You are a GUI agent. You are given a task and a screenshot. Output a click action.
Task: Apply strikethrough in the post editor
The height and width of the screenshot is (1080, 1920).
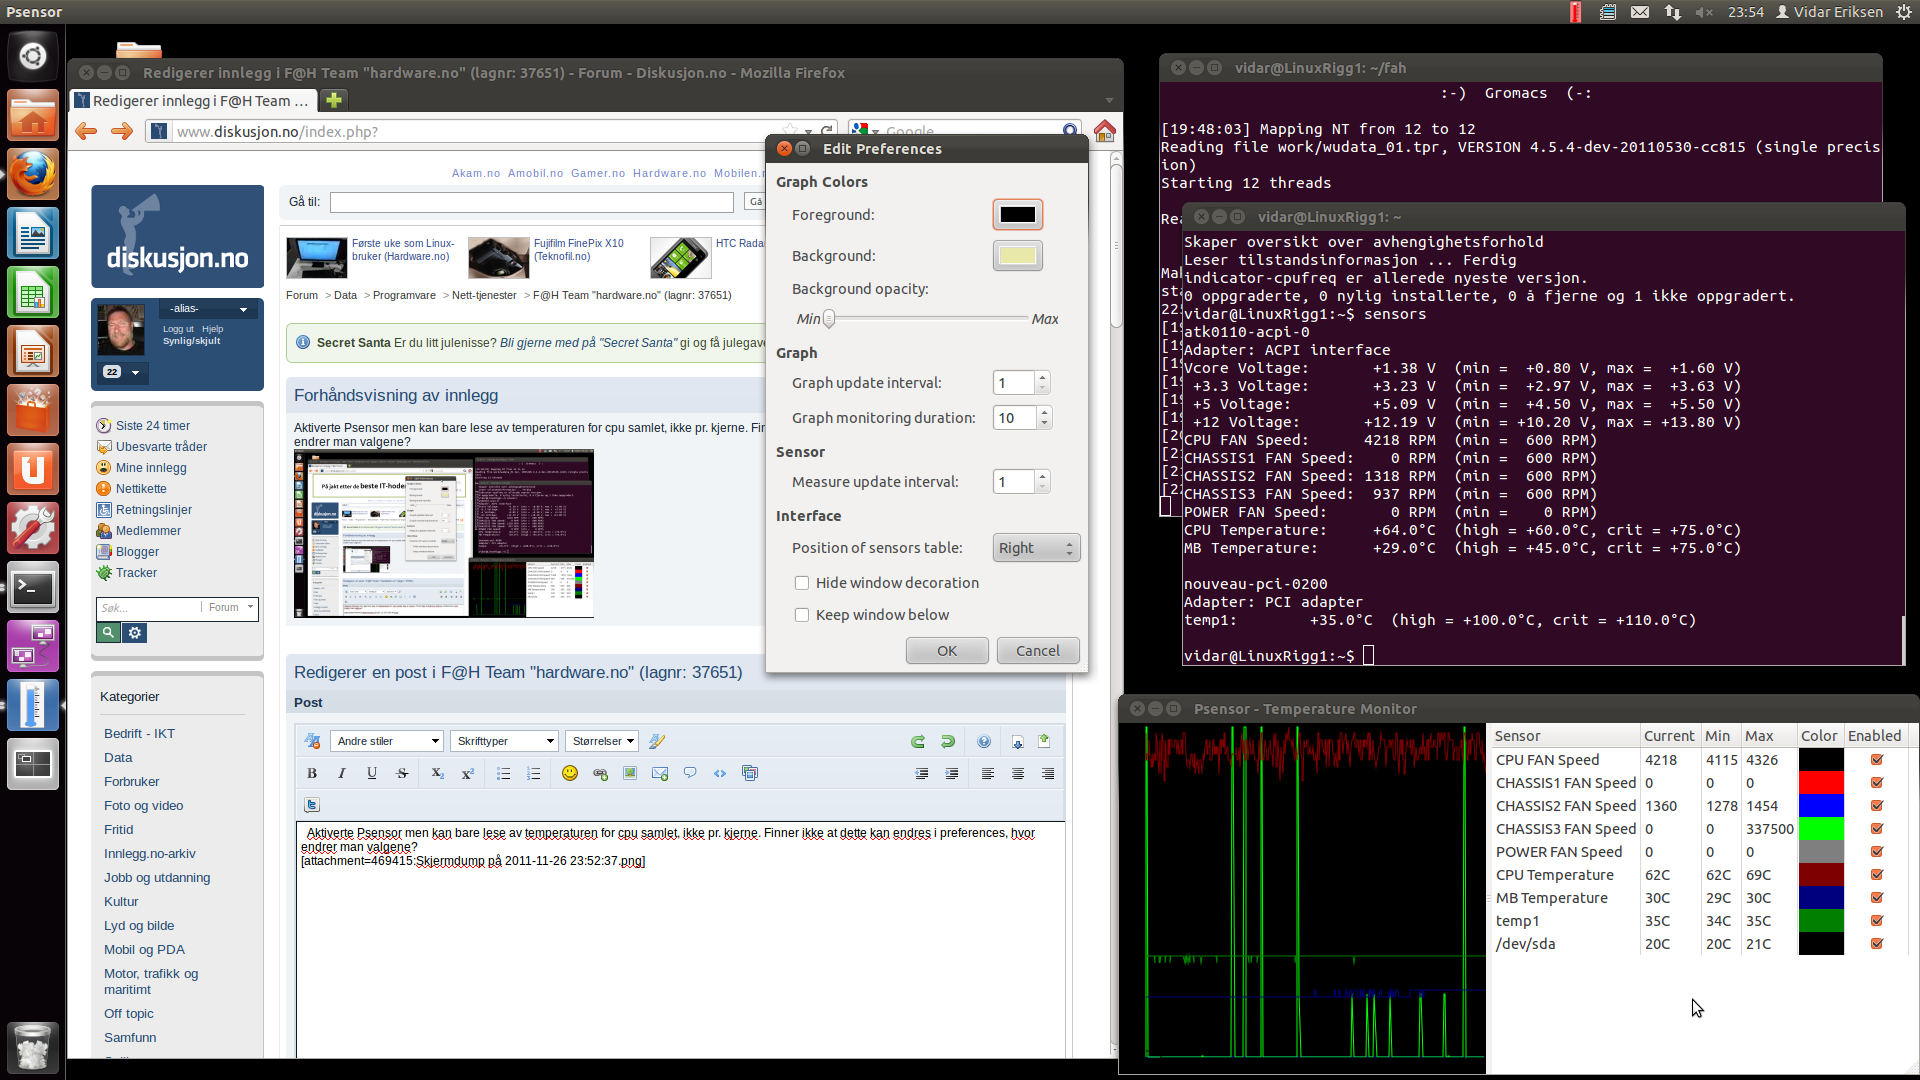tap(402, 773)
